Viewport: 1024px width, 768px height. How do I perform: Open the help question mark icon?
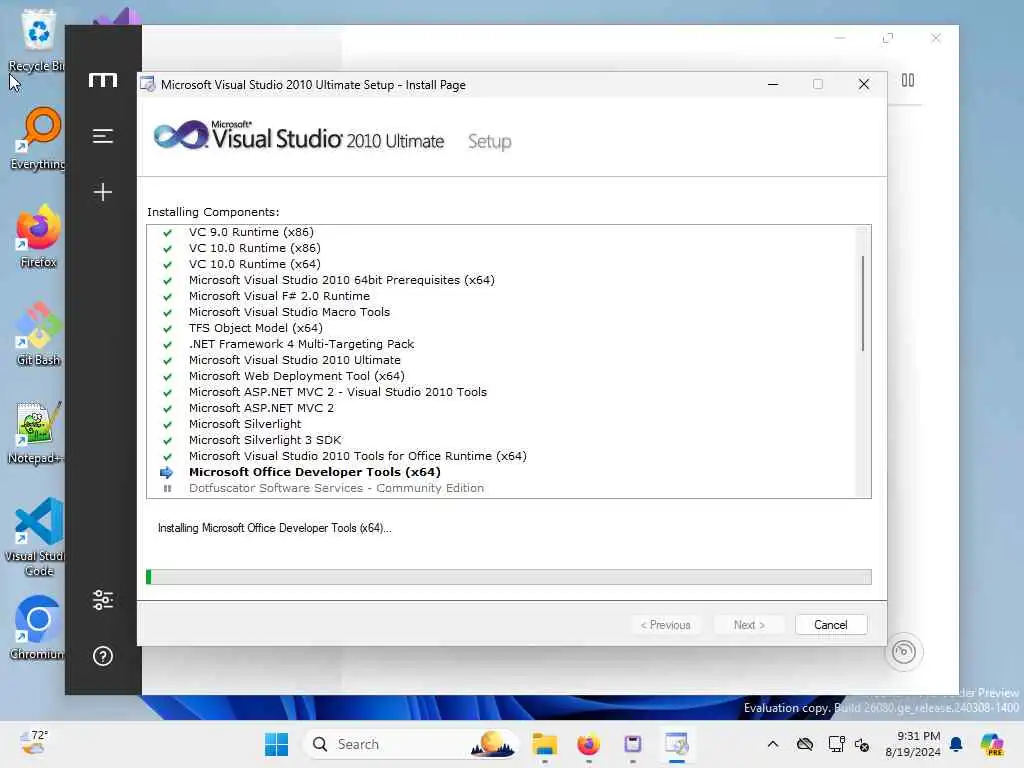tap(103, 656)
